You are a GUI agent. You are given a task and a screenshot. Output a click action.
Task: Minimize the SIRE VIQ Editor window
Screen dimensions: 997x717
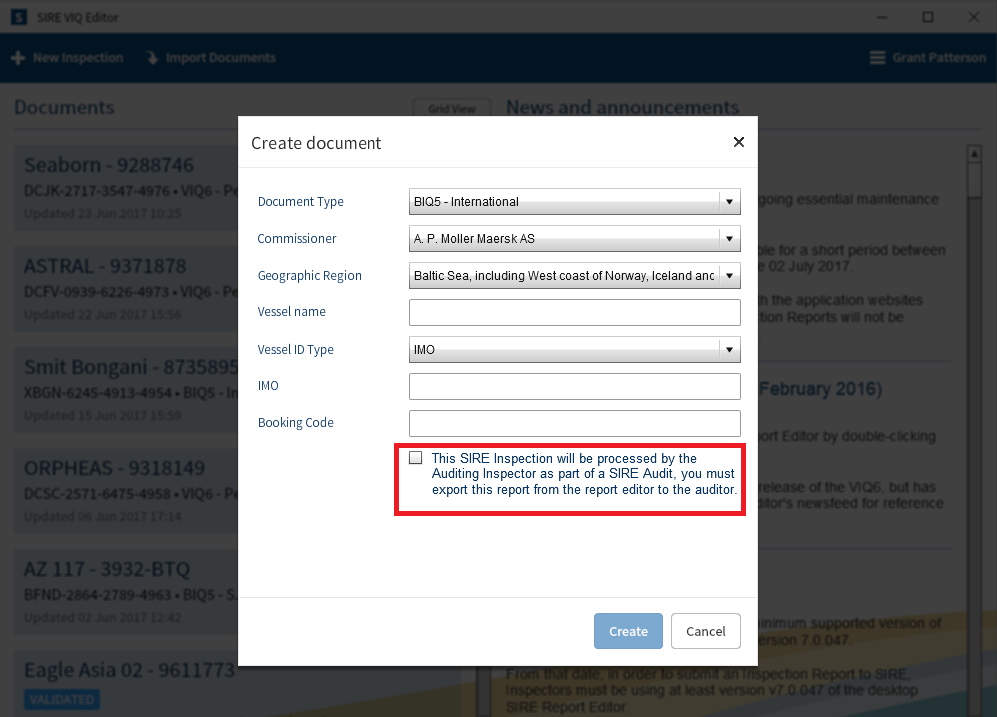point(881,17)
